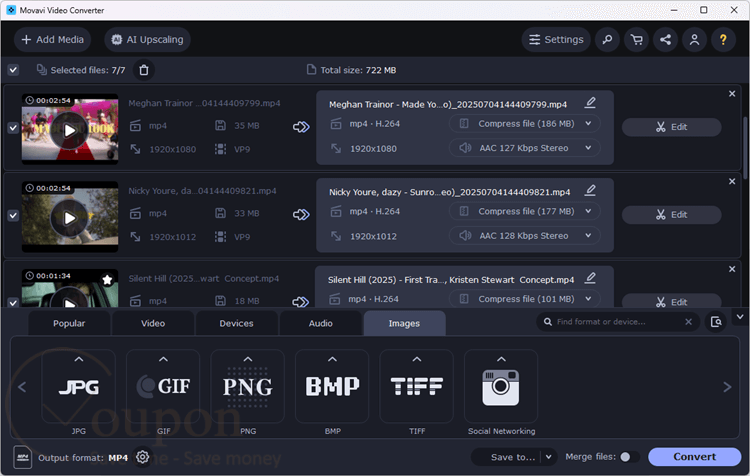Expand Compress file (177 MB) dropdown
The width and height of the screenshot is (750, 476).
(x=525, y=211)
